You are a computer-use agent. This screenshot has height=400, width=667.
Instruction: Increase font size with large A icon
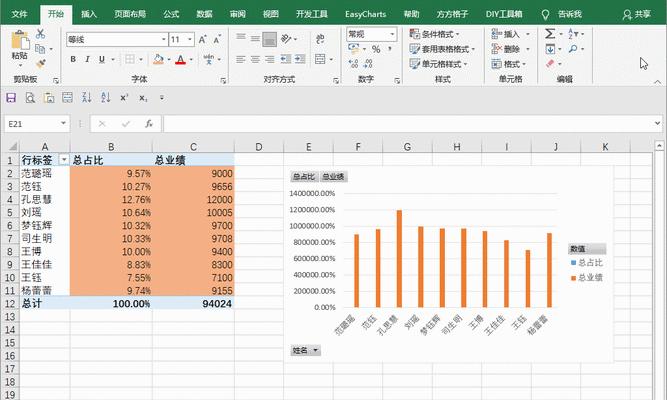202,40
